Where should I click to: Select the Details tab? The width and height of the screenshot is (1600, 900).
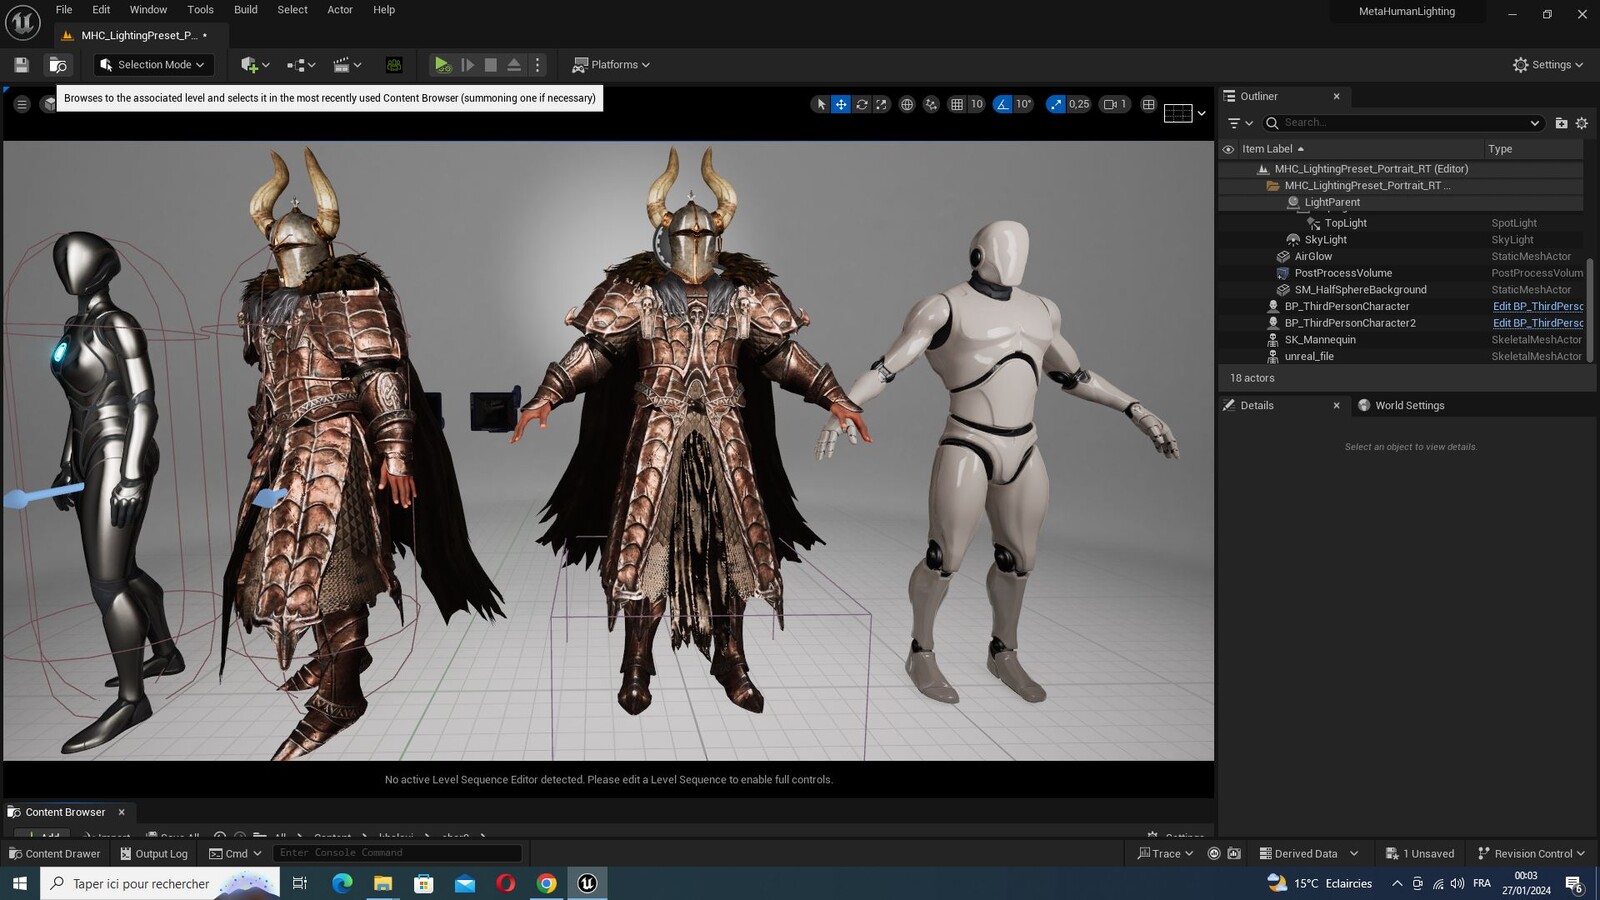pyautogui.click(x=1257, y=406)
